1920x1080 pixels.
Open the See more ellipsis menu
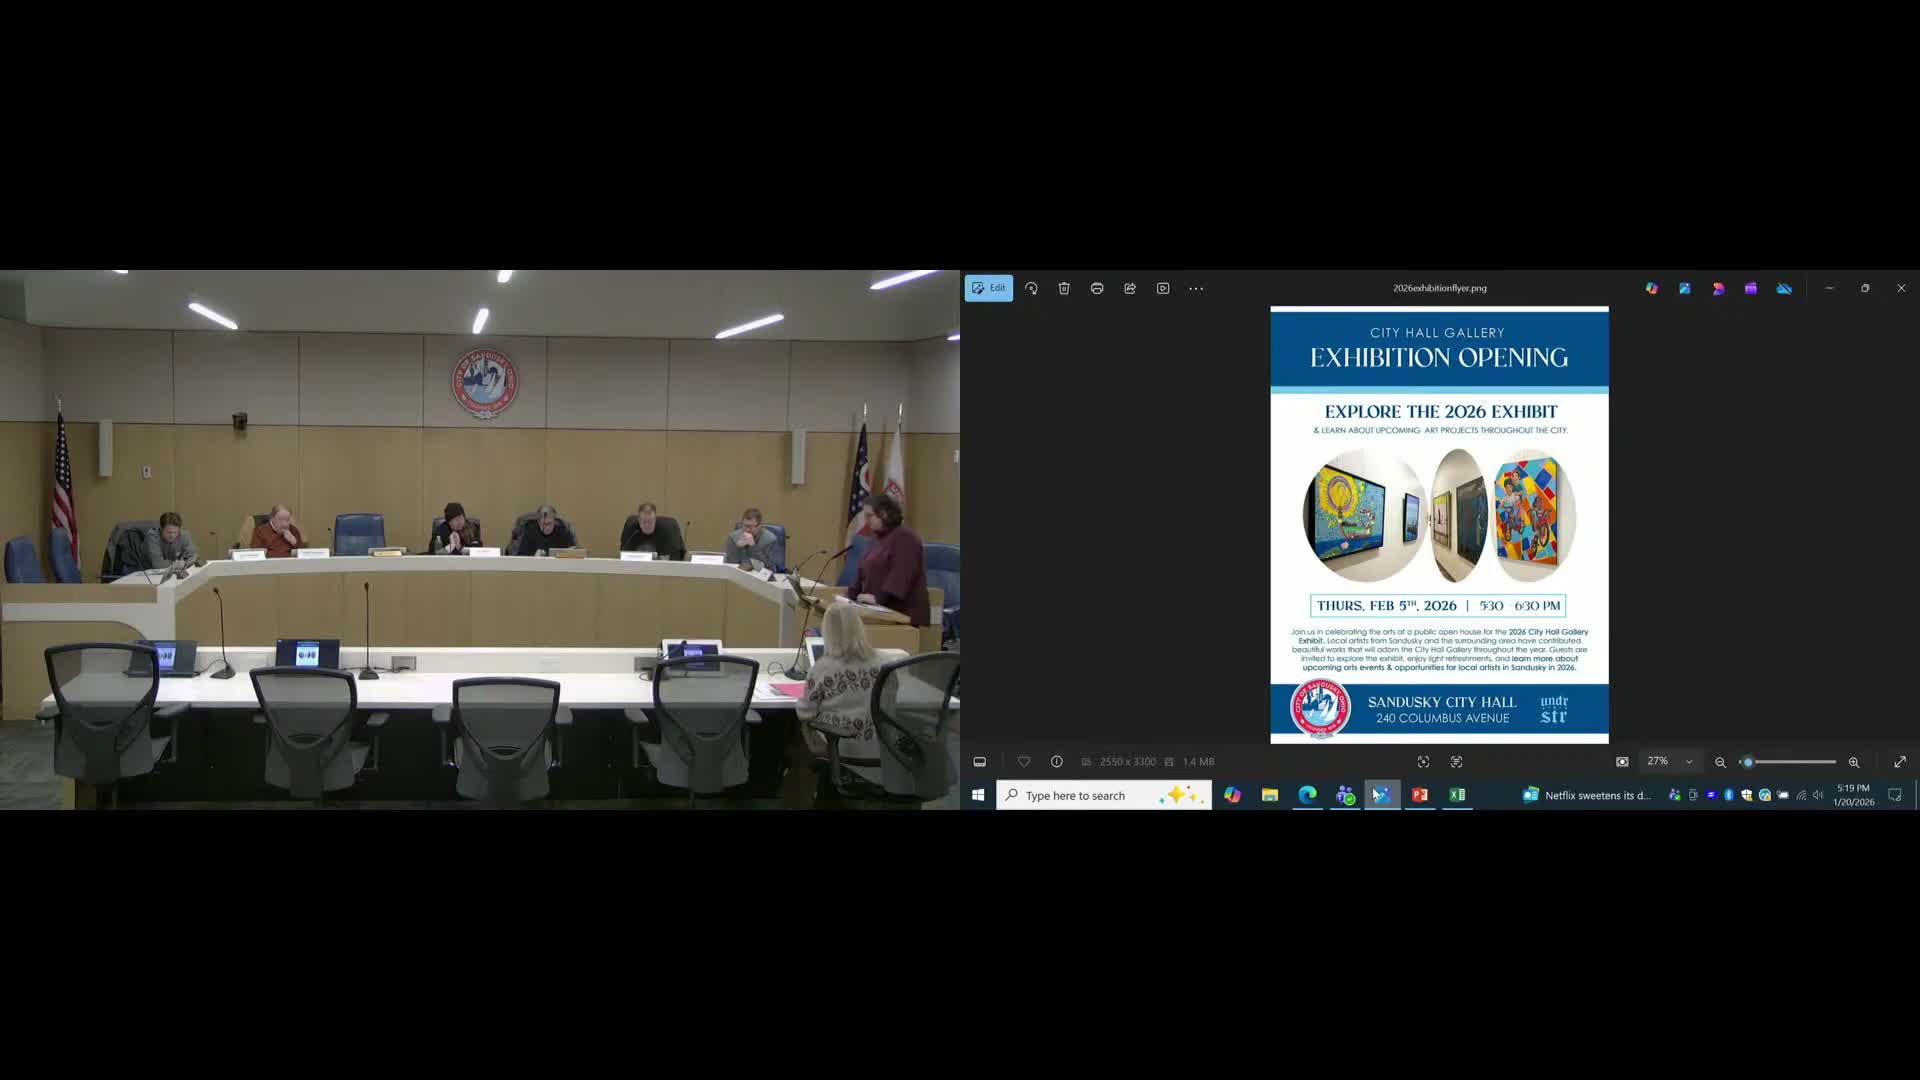pos(1196,288)
